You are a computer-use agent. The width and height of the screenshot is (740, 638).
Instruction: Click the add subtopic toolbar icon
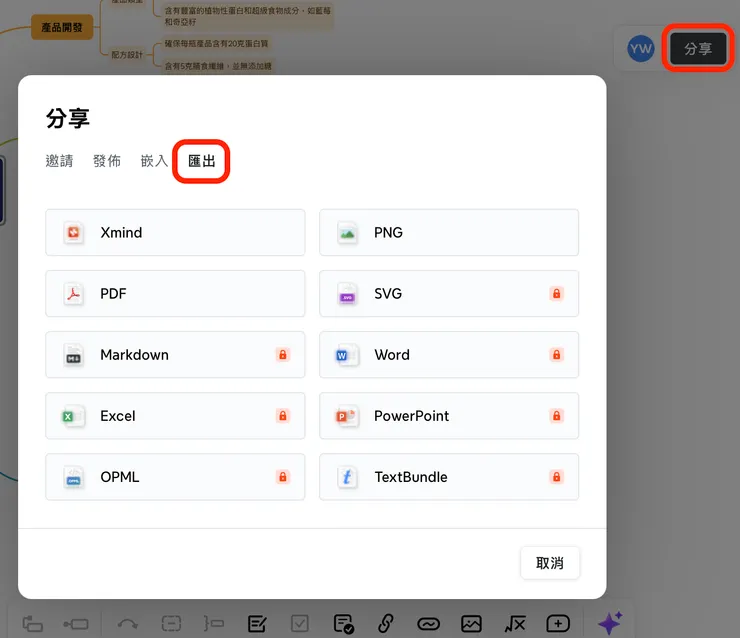tap(76, 624)
